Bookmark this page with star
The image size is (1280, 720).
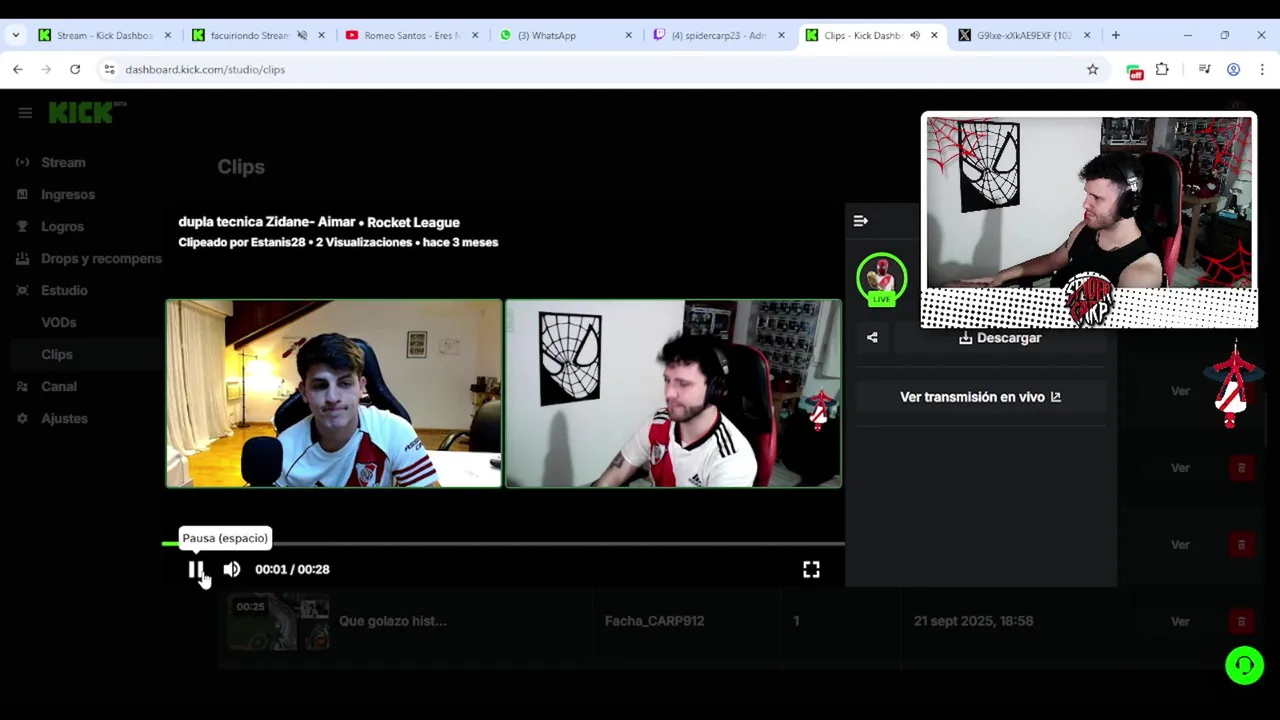coord(1092,69)
